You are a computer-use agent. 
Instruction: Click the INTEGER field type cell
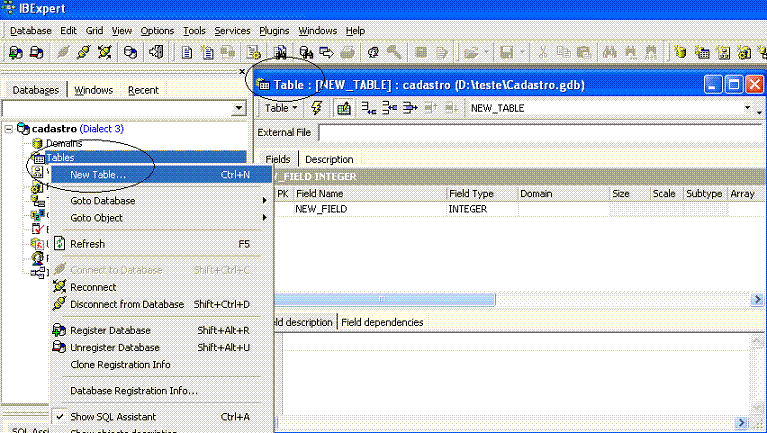tap(482, 209)
